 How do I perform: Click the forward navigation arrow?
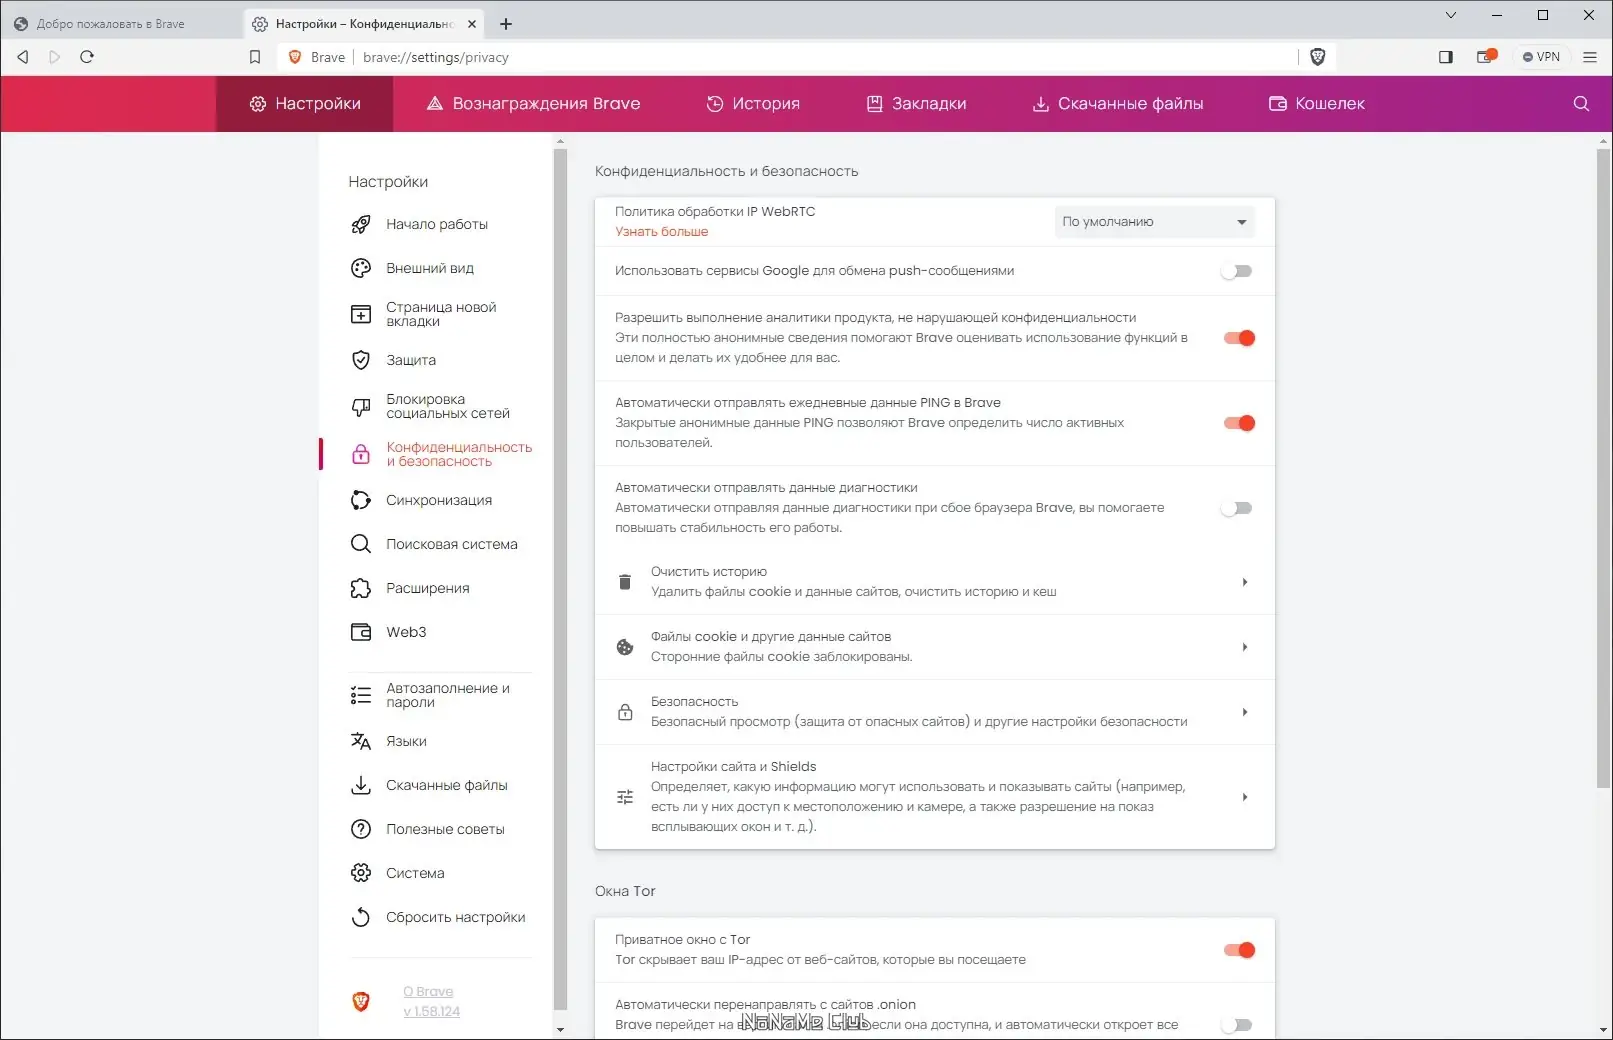point(55,57)
